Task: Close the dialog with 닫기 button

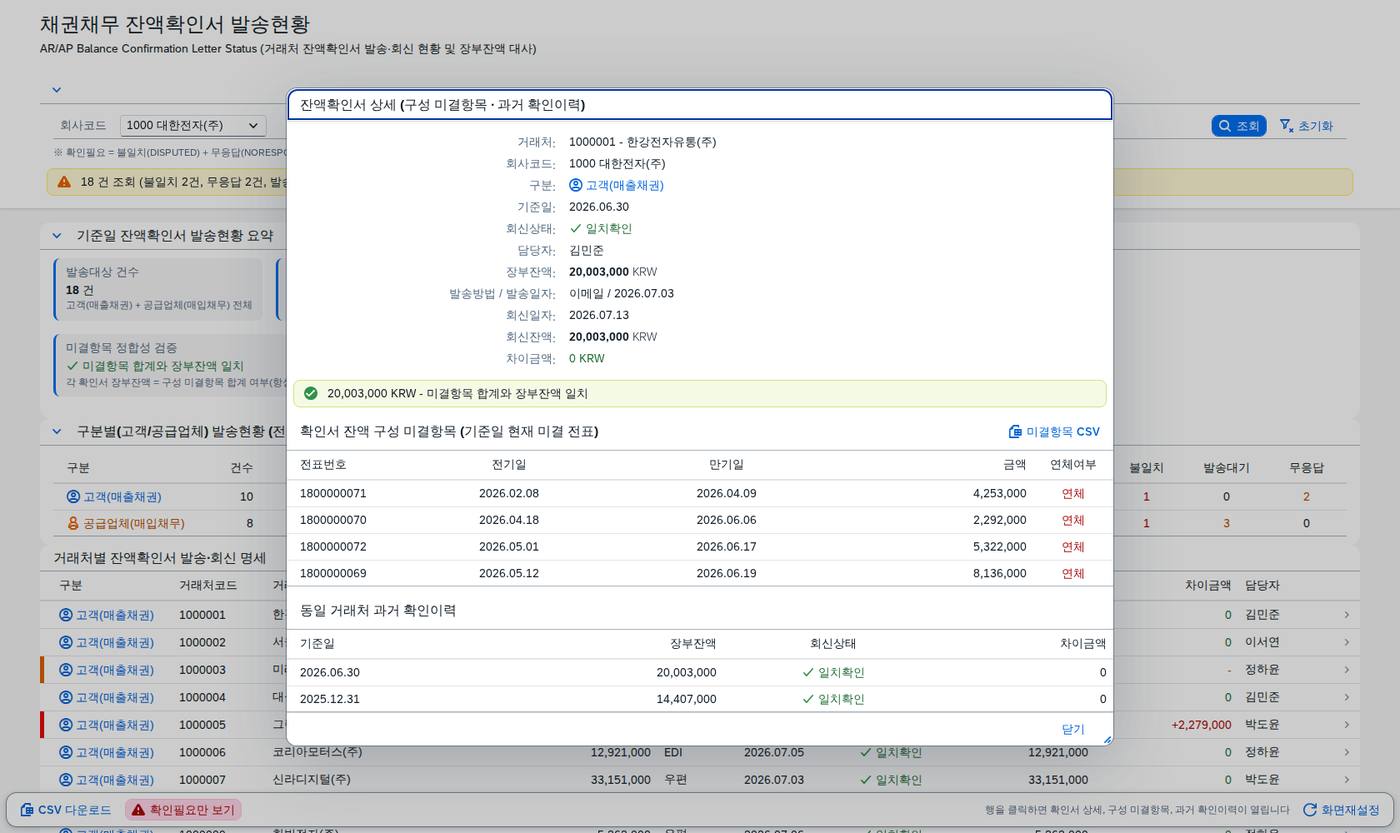Action: pos(1072,729)
